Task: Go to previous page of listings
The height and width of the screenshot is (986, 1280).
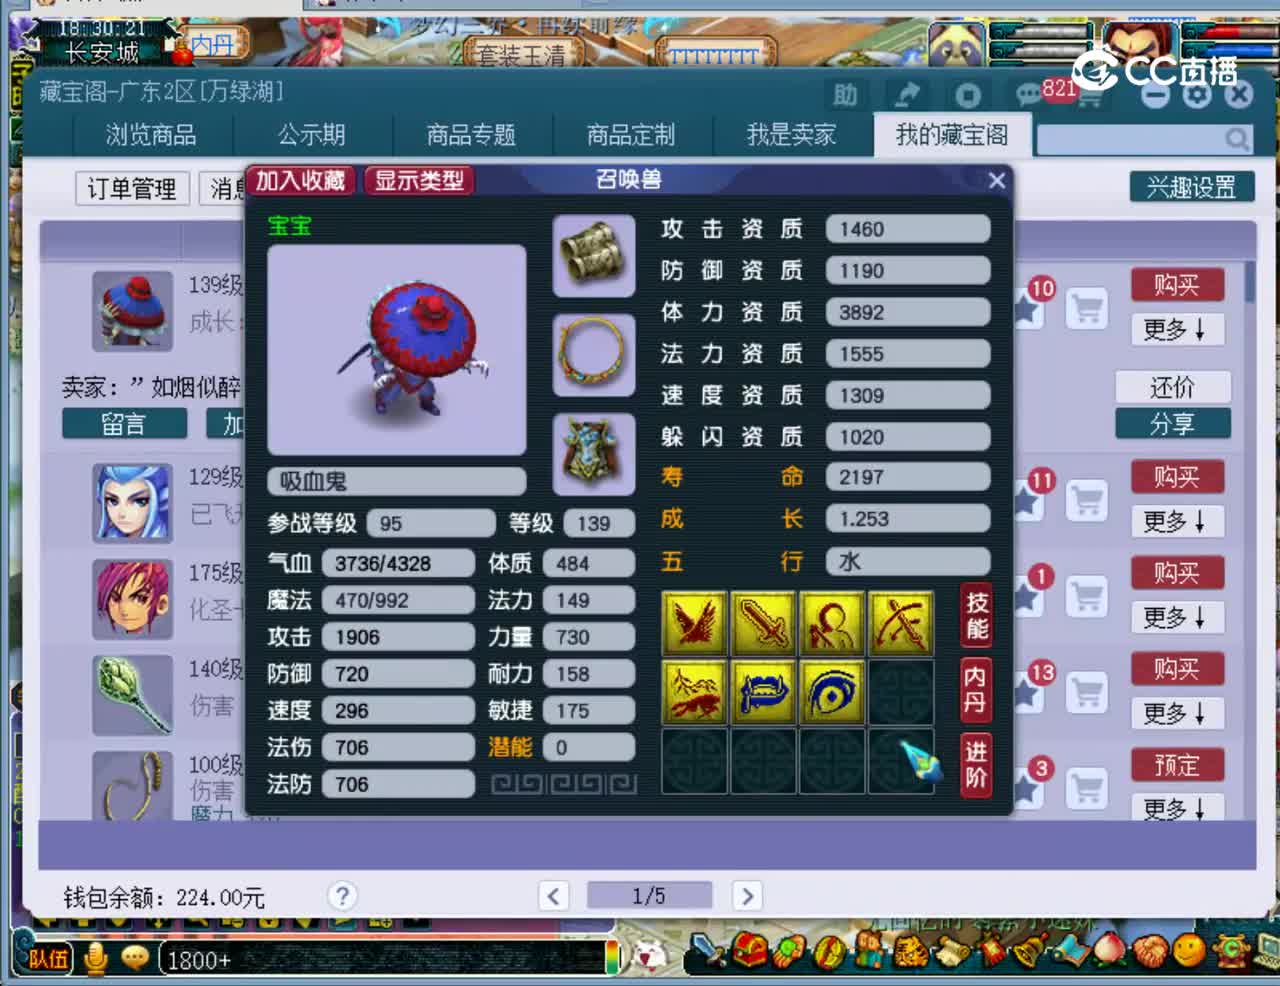Action: (x=554, y=895)
